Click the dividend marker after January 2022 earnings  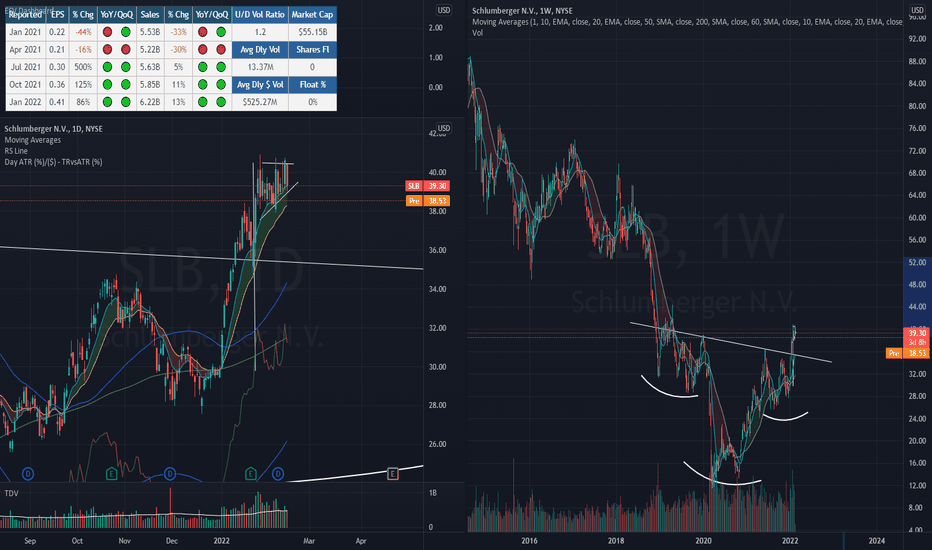pos(278,474)
